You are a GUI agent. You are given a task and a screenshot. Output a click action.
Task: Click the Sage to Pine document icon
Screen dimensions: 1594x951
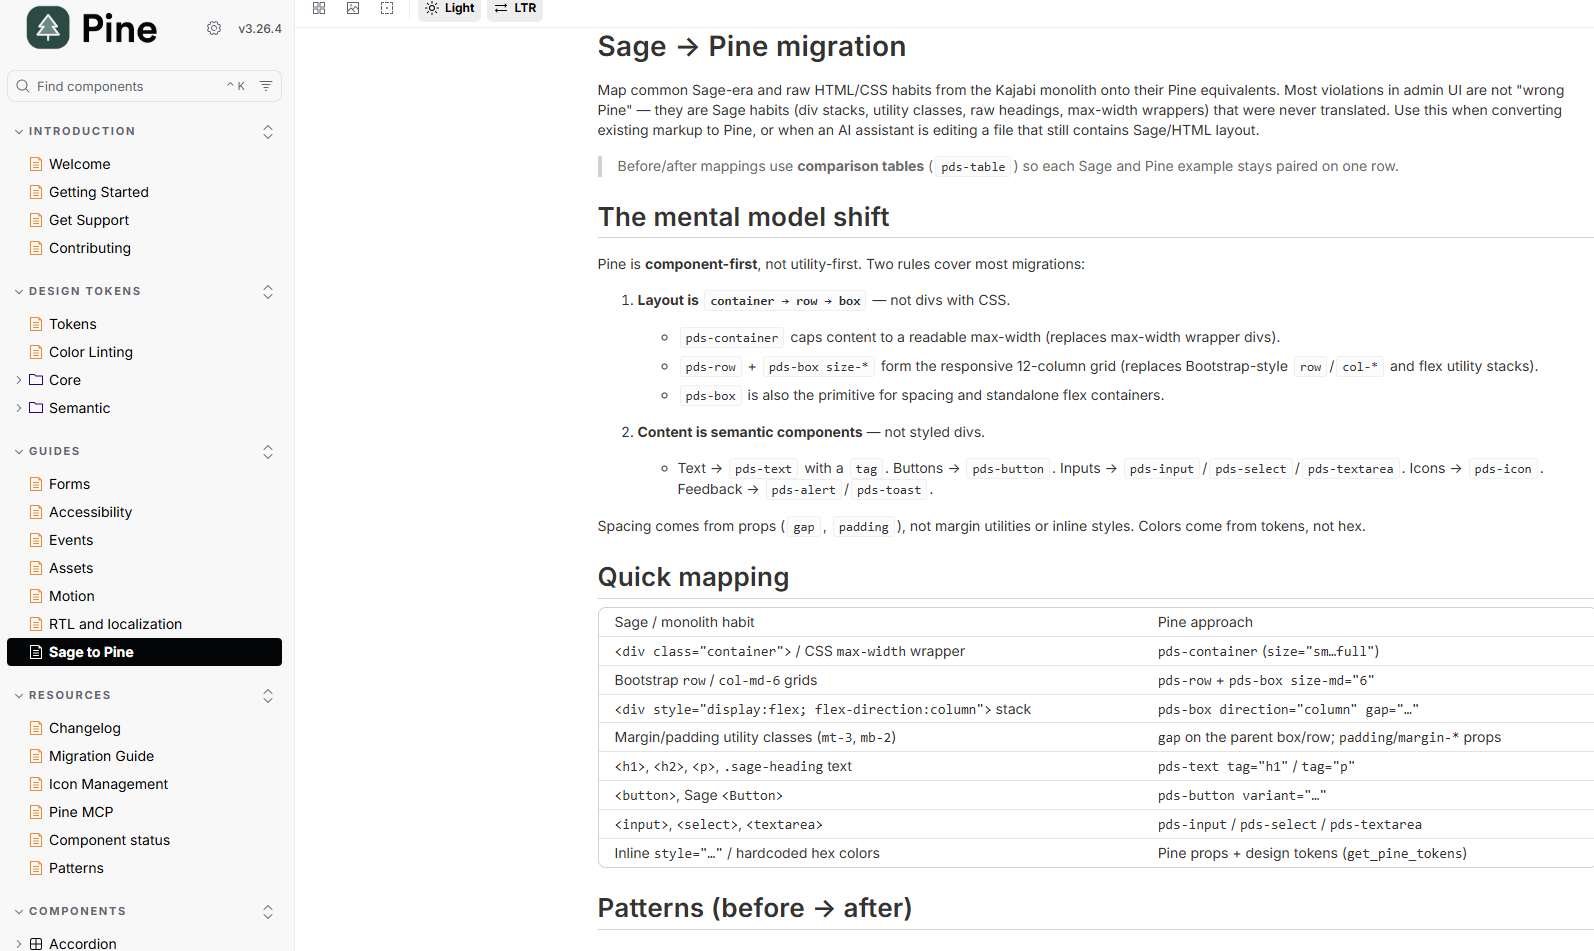point(36,652)
